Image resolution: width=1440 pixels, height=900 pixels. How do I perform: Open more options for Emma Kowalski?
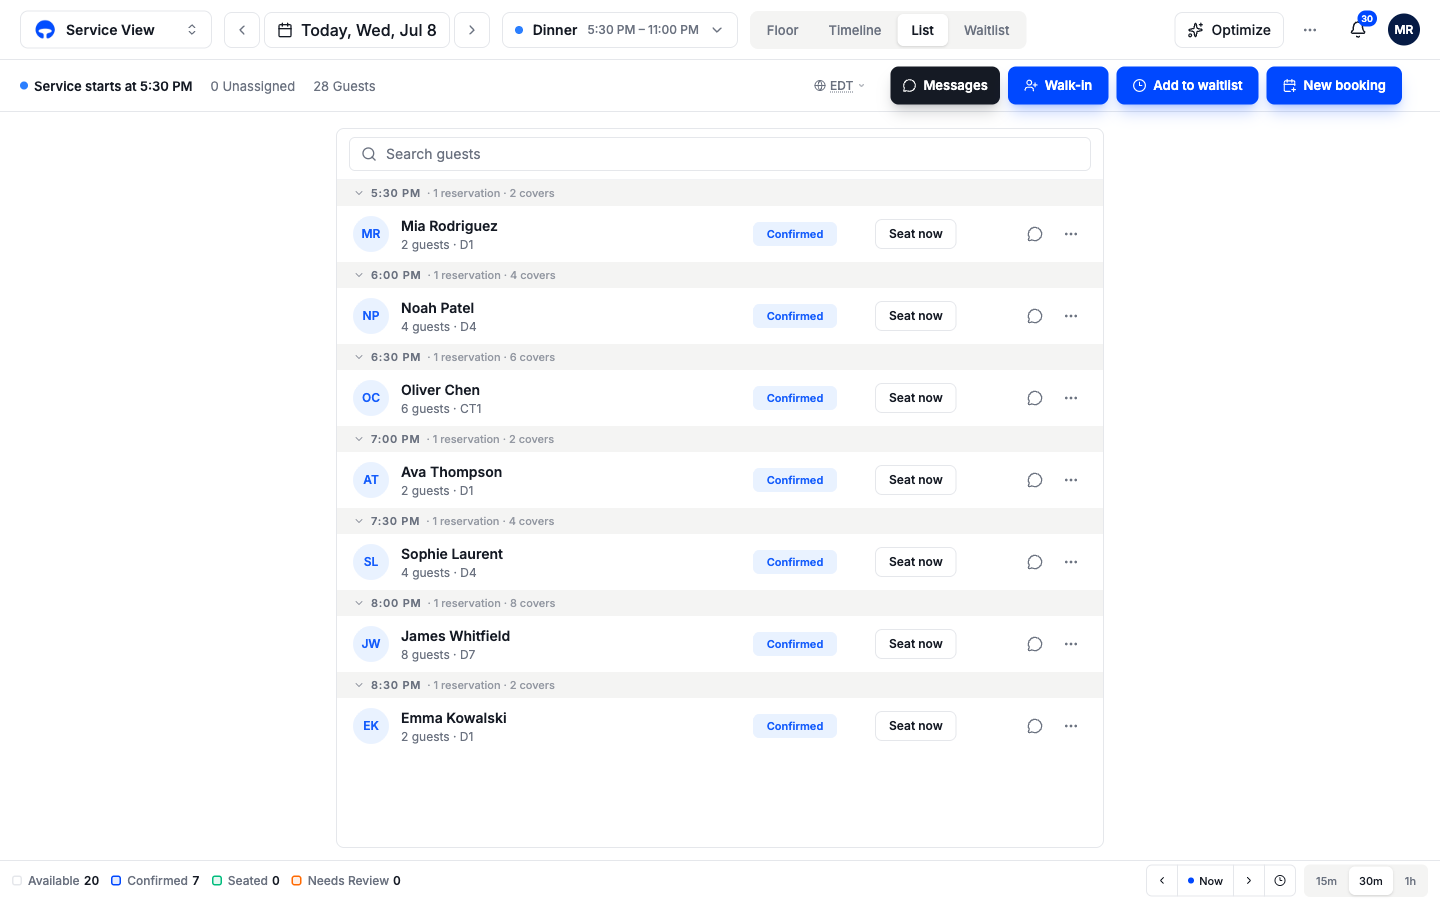[1071, 726]
